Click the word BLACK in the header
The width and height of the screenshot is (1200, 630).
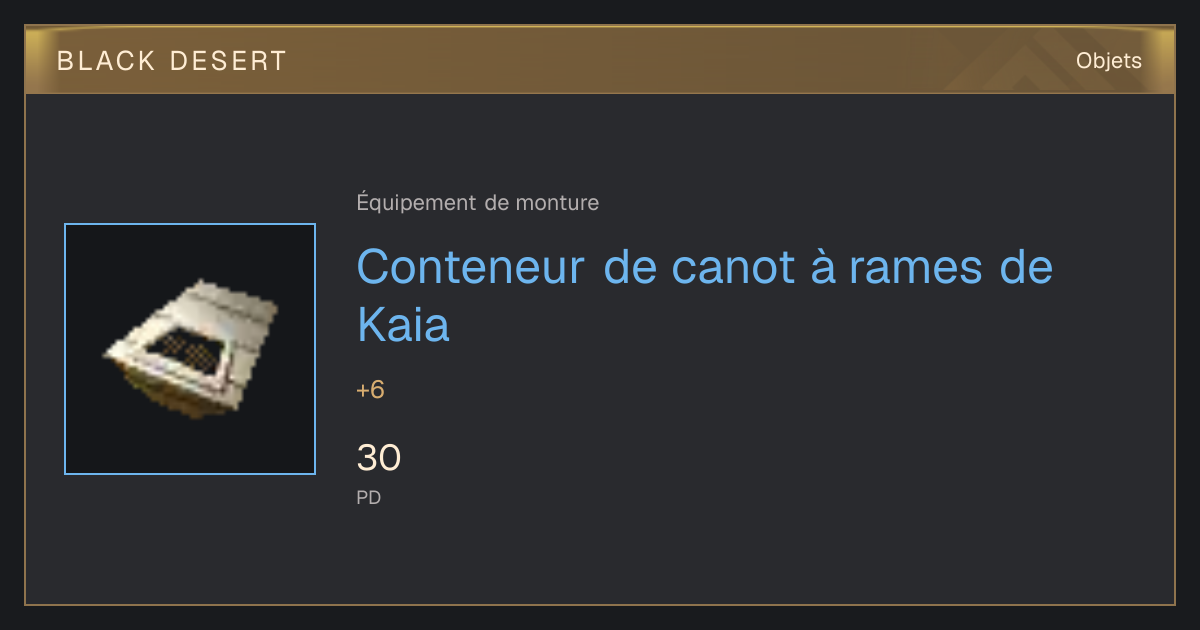(106, 61)
